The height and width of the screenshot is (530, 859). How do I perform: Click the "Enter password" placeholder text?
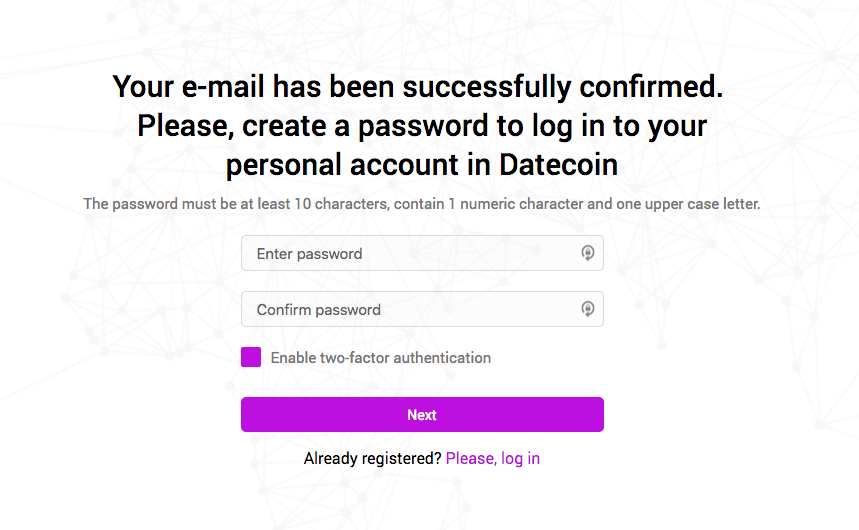point(309,254)
